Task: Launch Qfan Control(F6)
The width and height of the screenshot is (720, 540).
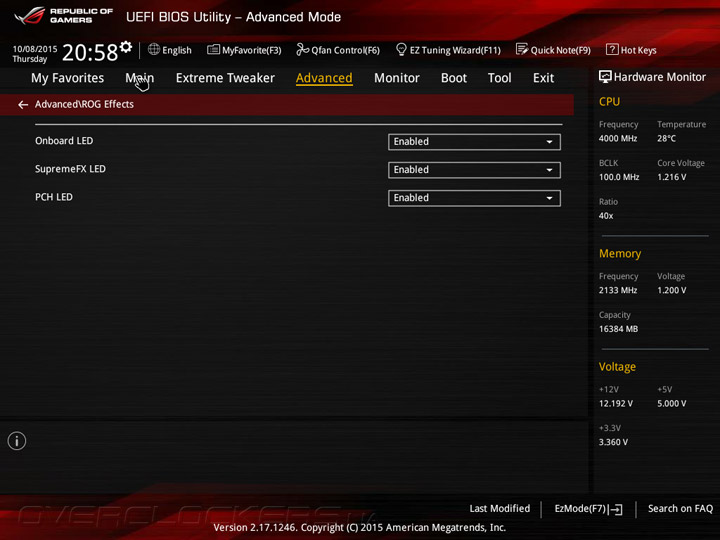Action: (x=338, y=50)
